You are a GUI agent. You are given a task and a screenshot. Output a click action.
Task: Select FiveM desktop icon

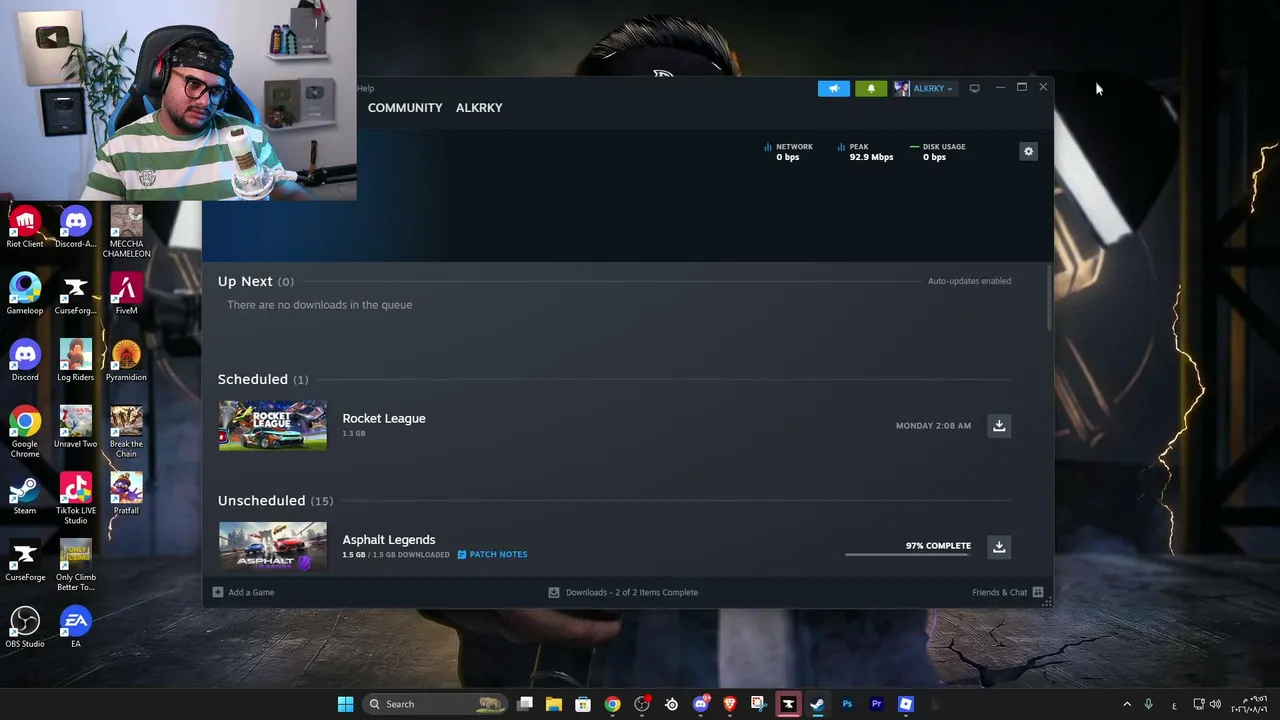point(126,294)
